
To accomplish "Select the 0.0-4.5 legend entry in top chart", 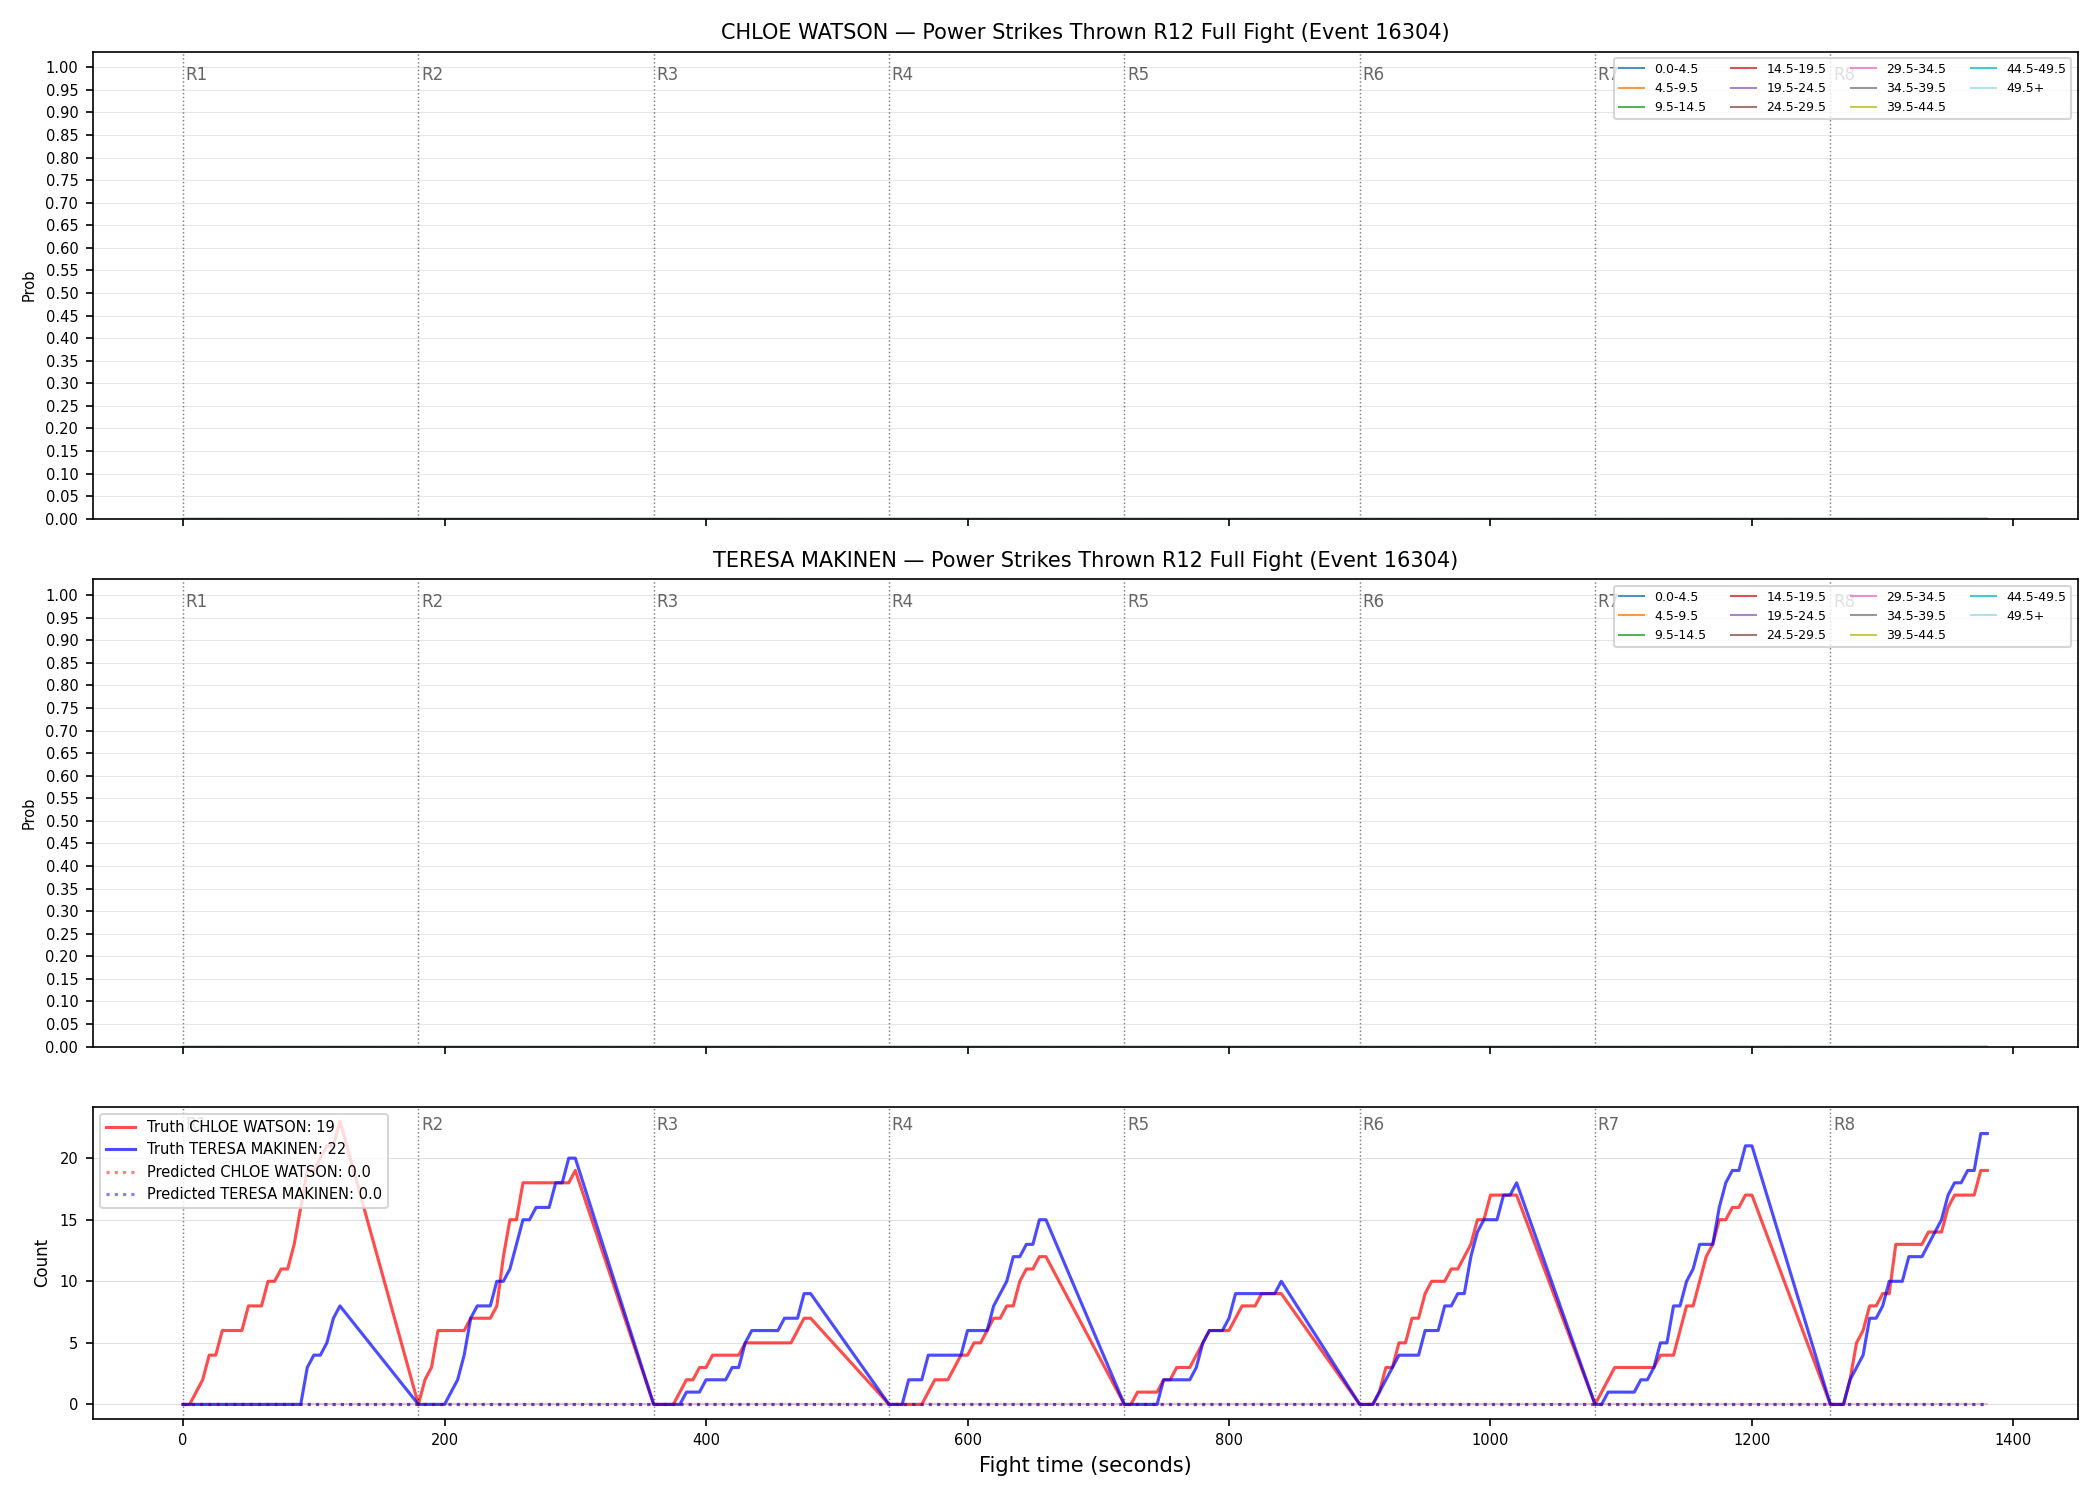I will [1658, 69].
